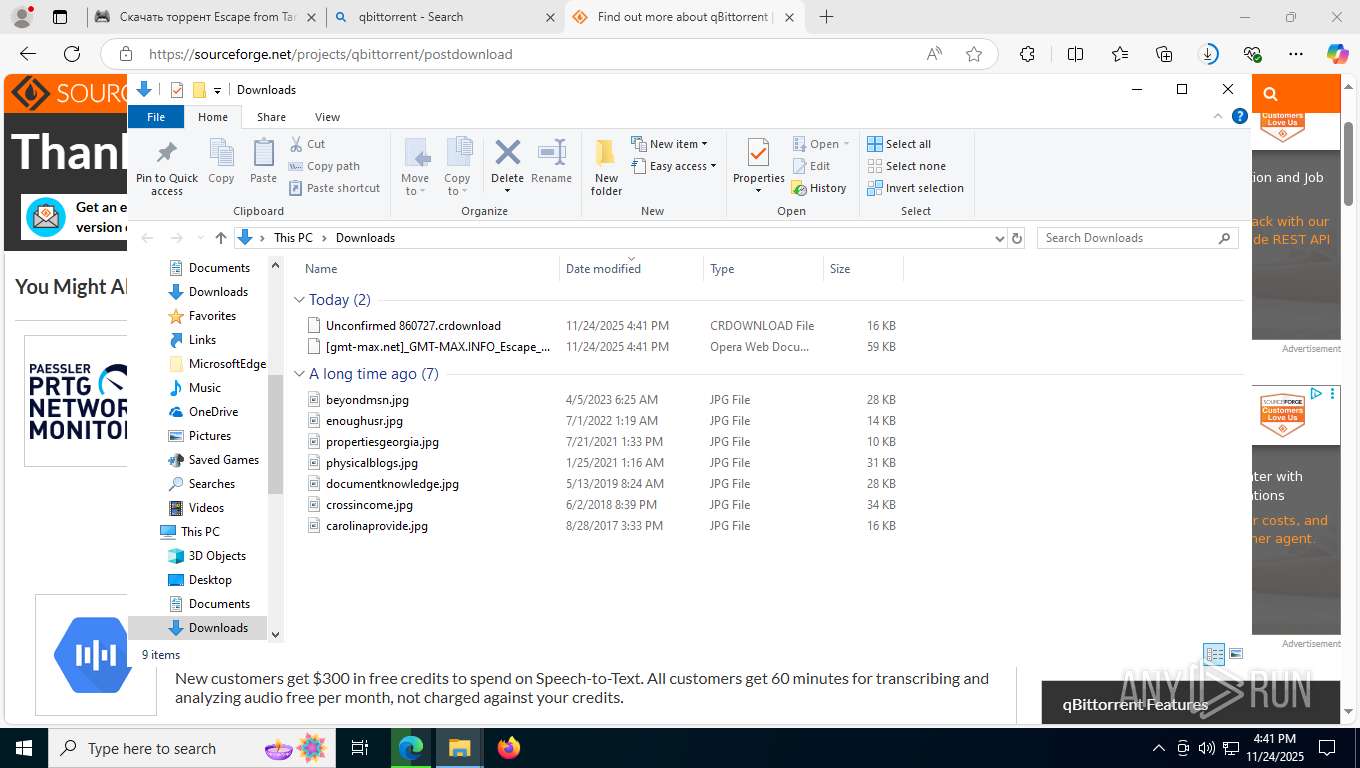1360x768 pixels.
Task: Open the File menu tab
Action: pos(156,117)
